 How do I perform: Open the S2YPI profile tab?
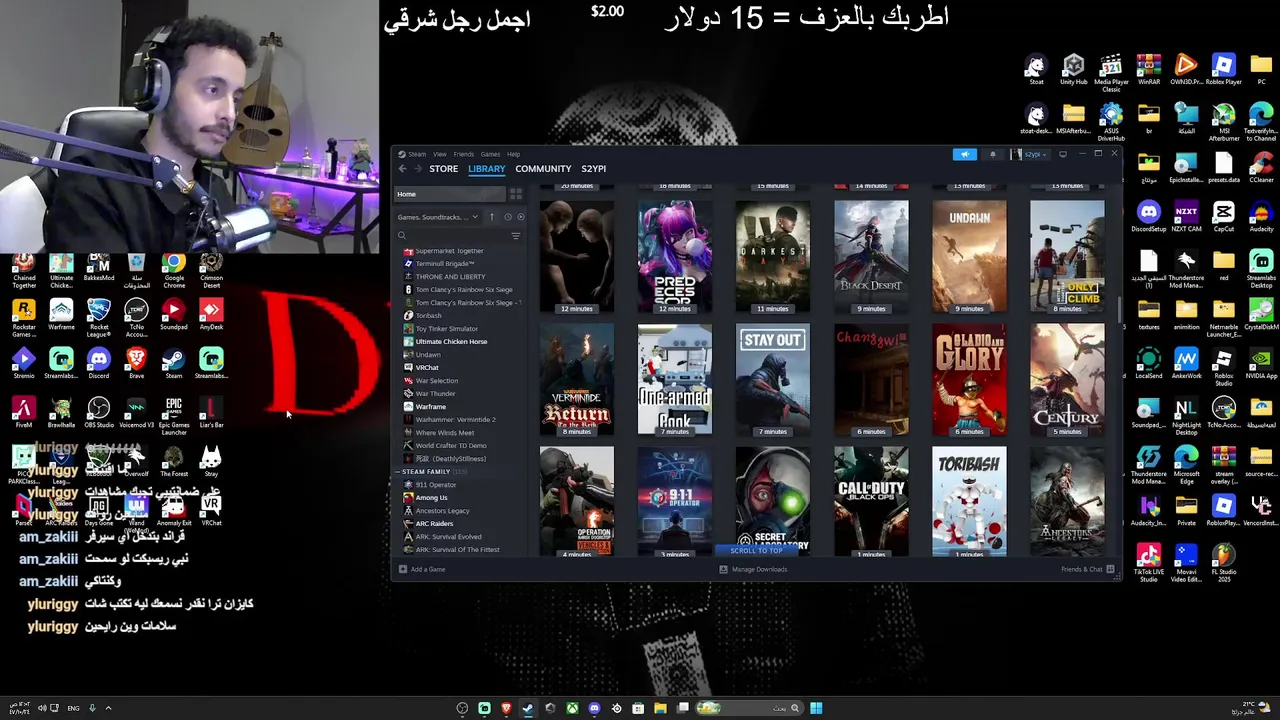tap(593, 169)
